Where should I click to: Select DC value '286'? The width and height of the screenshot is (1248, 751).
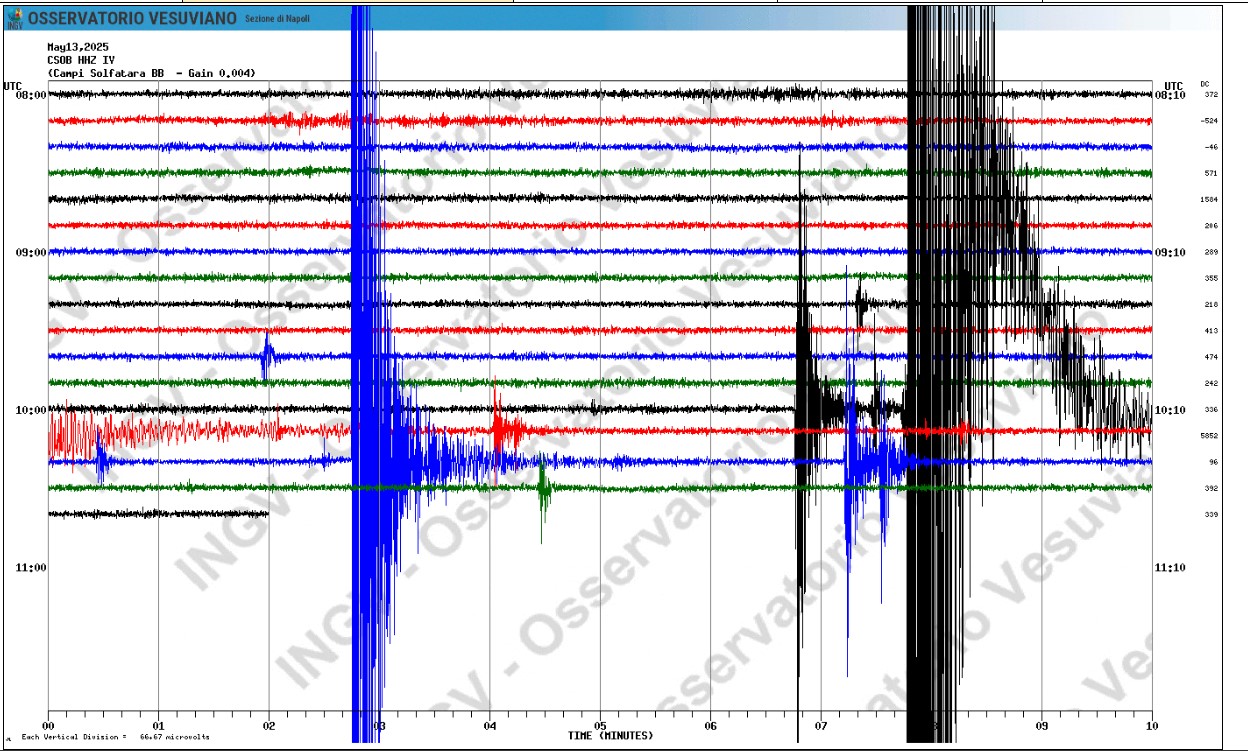coord(1211,226)
